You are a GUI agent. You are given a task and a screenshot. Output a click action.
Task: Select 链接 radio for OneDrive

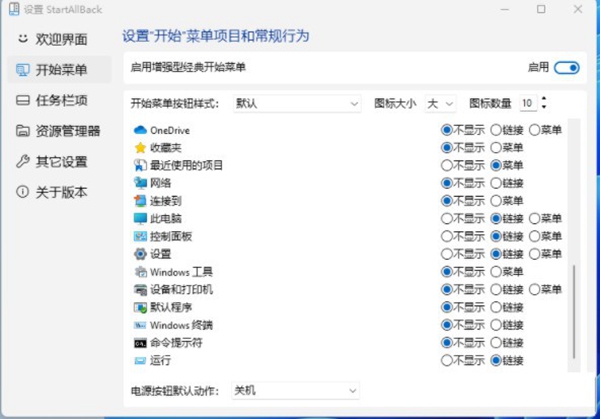click(x=496, y=130)
